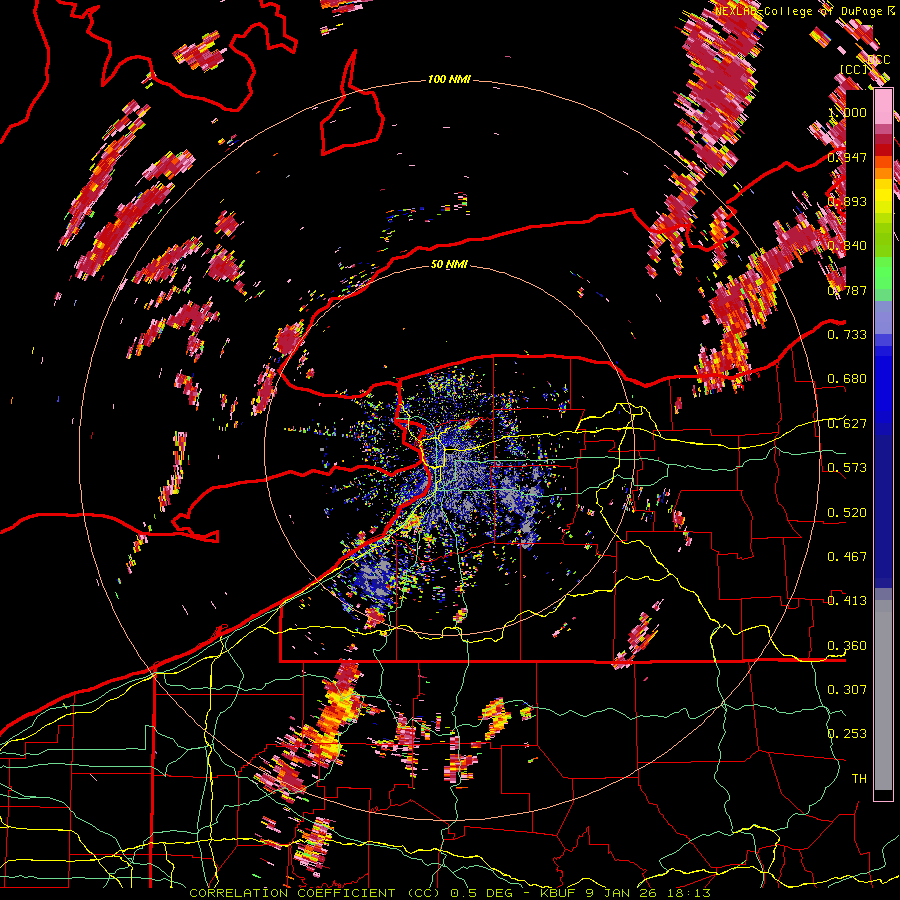Viewport: 900px width, 900px height.
Task: Pick the gray color bar segment near 0.307
Action: [883, 695]
